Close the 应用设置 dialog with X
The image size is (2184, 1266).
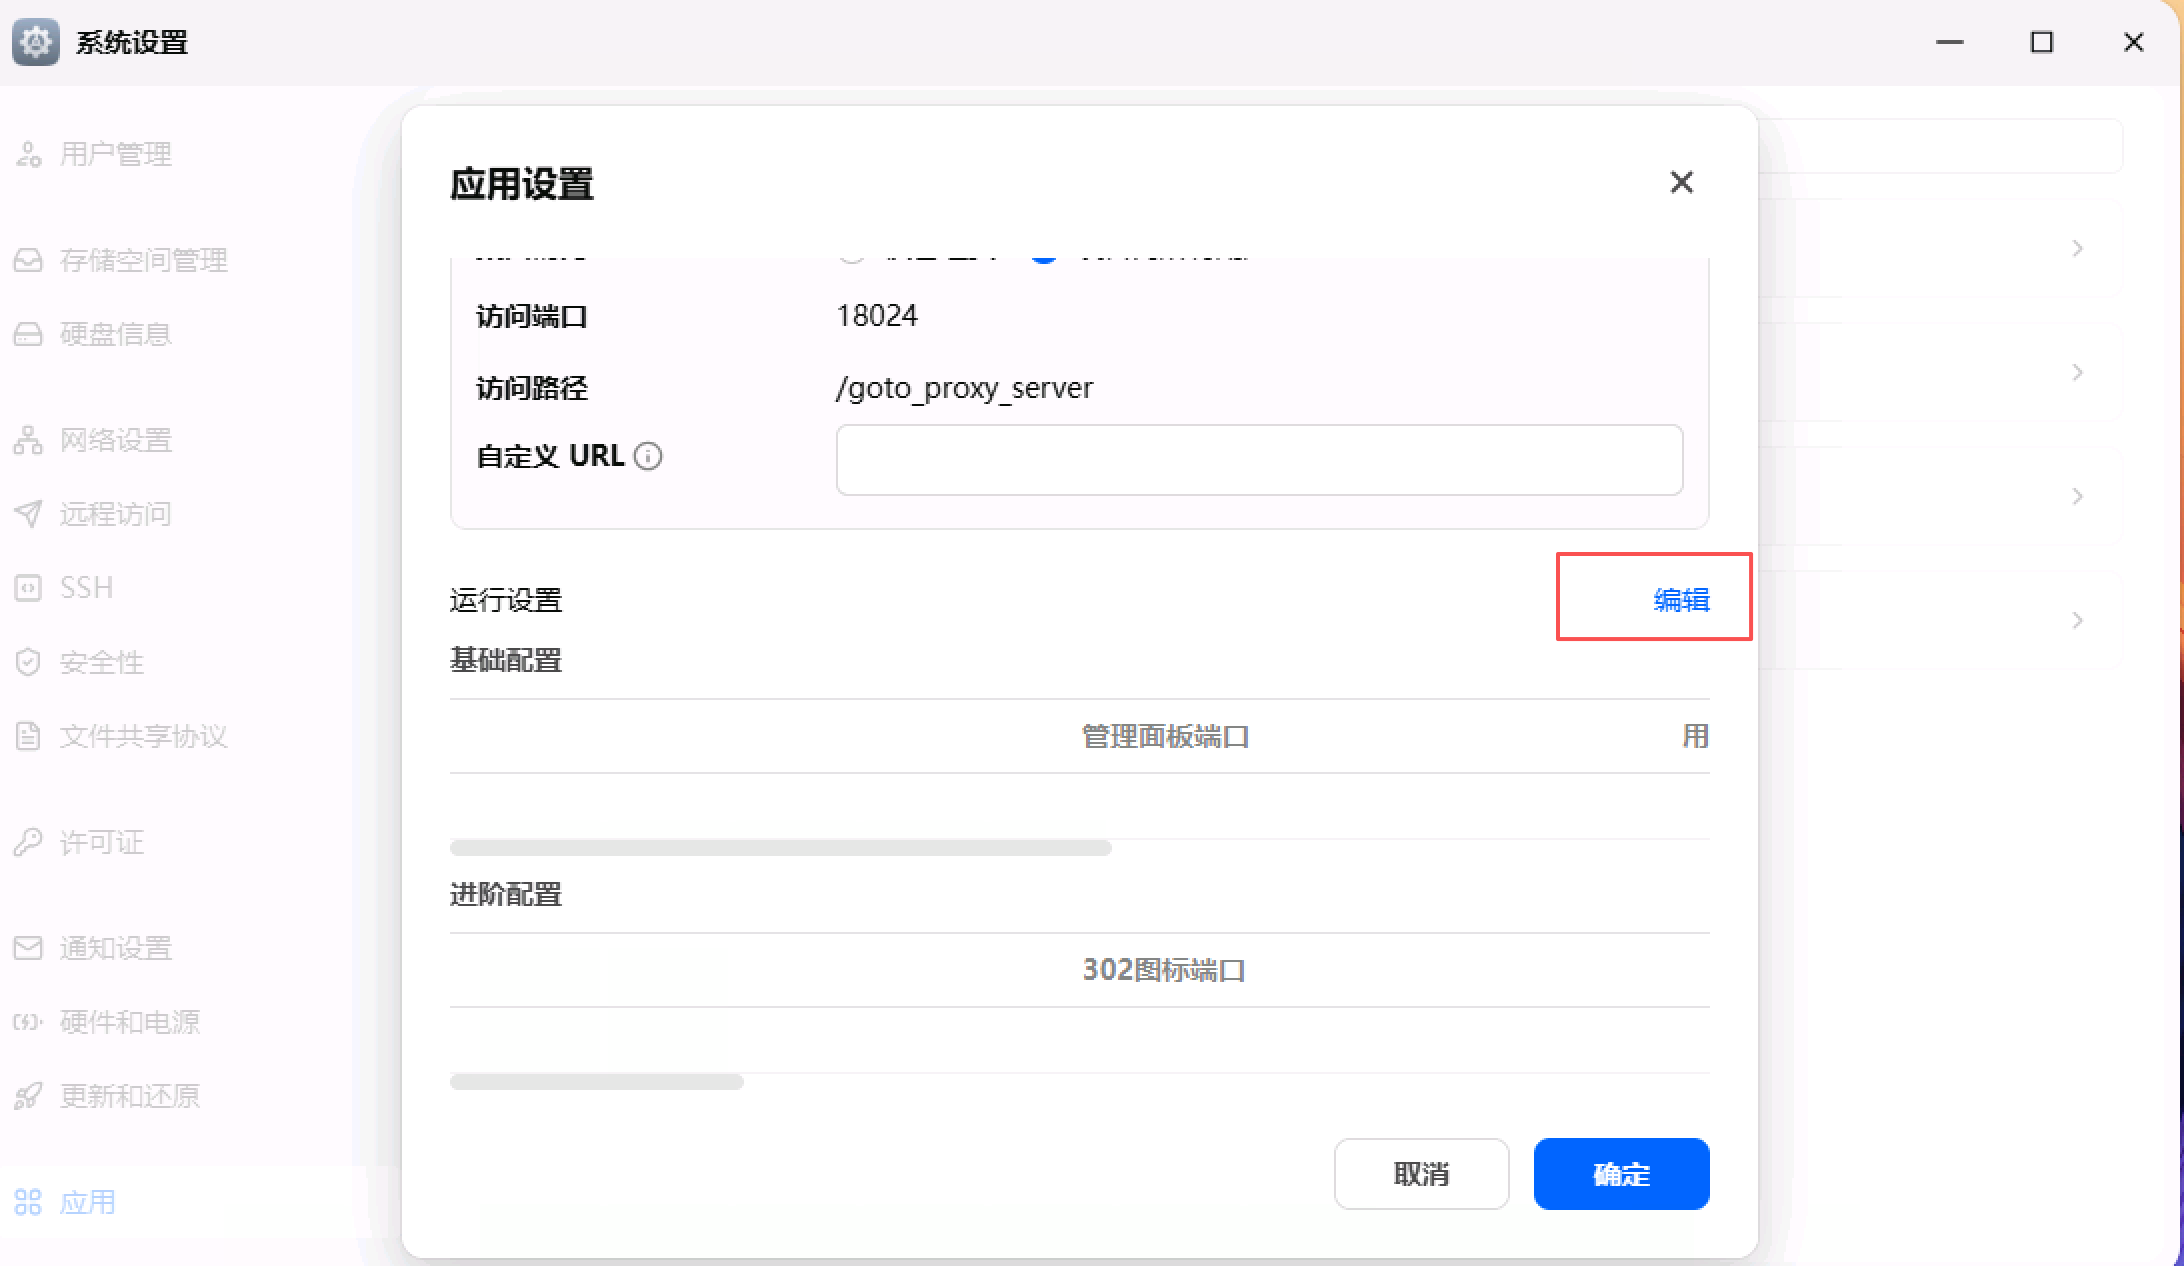pyautogui.click(x=1681, y=182)
